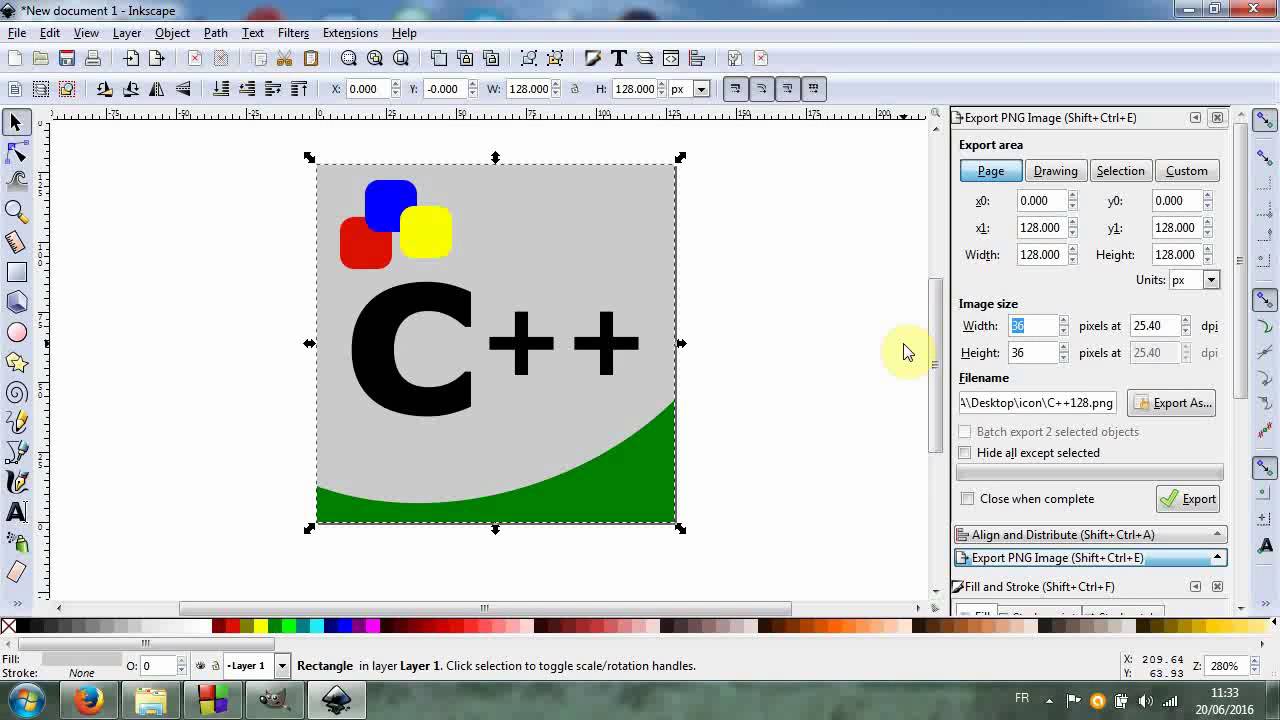Activate the Text tool
This screenshot has width=1280, height=720.
click(16, 511)
